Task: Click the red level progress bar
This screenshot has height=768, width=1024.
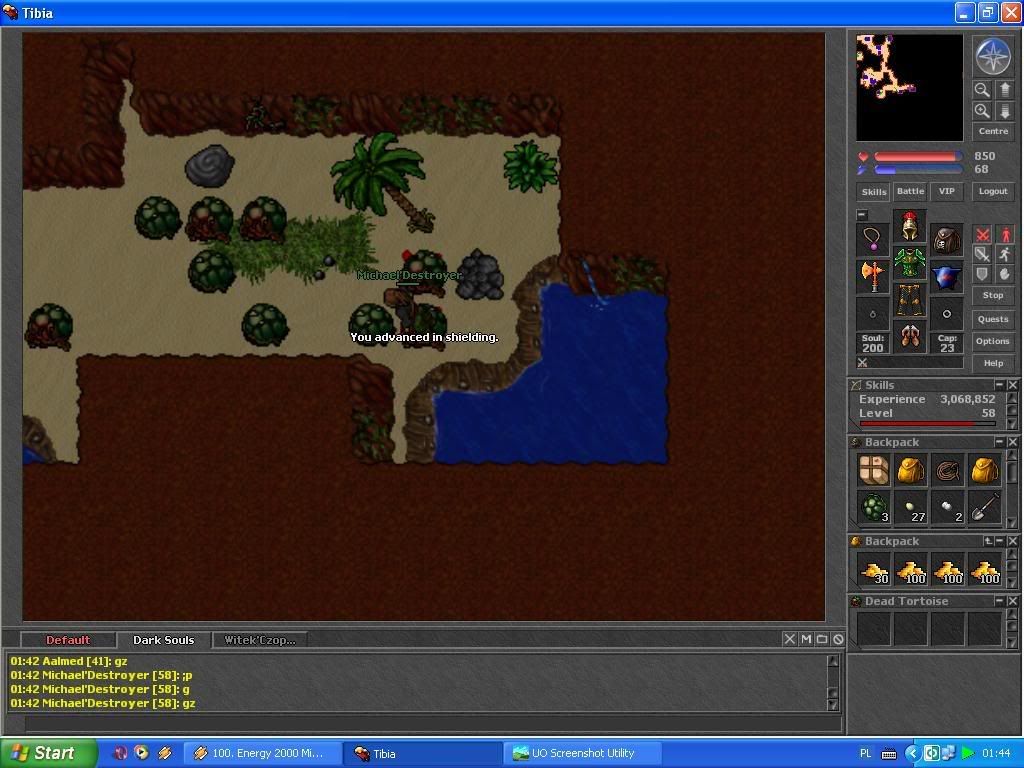Action: coord(927,424)
